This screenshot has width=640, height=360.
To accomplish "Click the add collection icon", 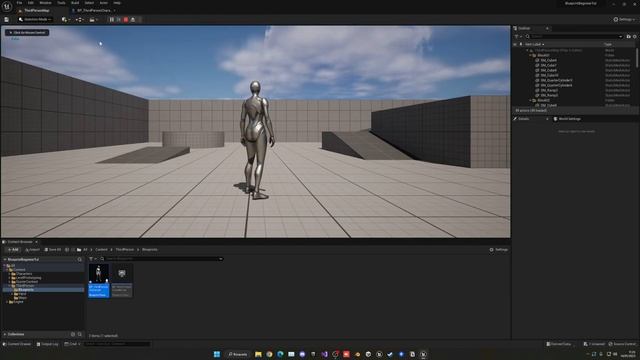I will click(73, 334).
